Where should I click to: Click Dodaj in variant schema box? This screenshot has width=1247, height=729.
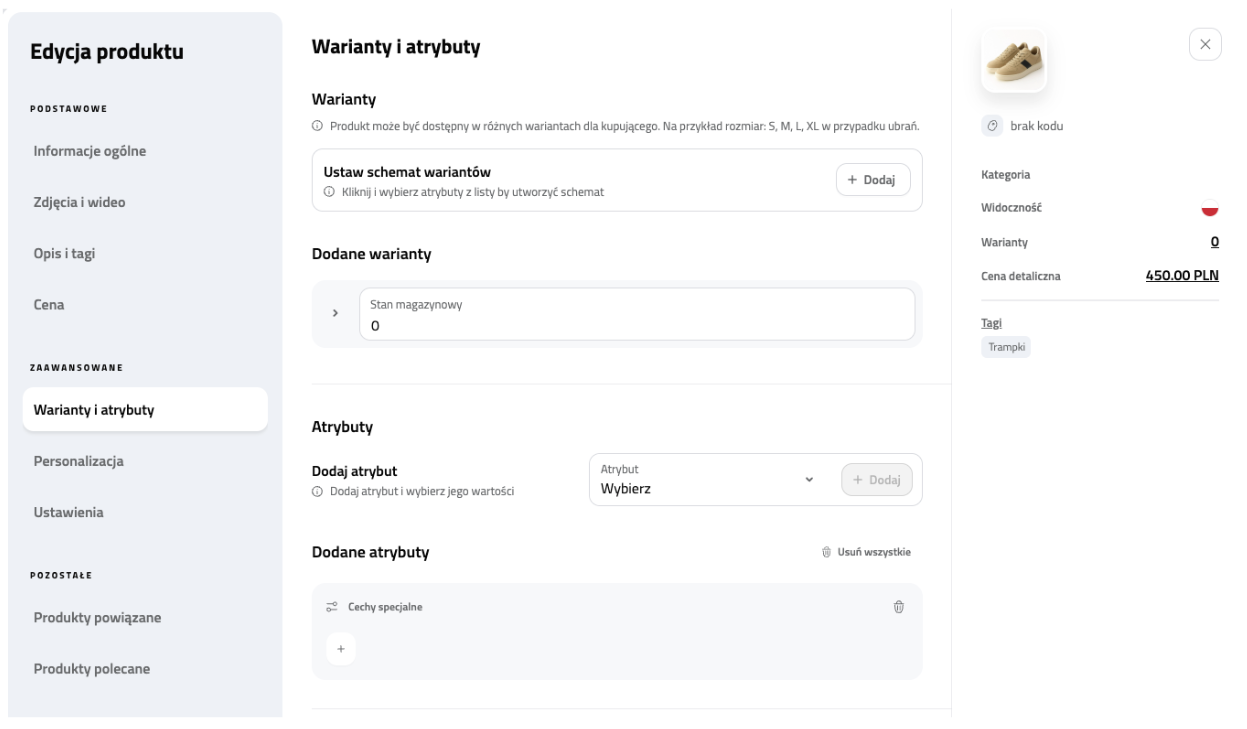(x=872, y=180)
